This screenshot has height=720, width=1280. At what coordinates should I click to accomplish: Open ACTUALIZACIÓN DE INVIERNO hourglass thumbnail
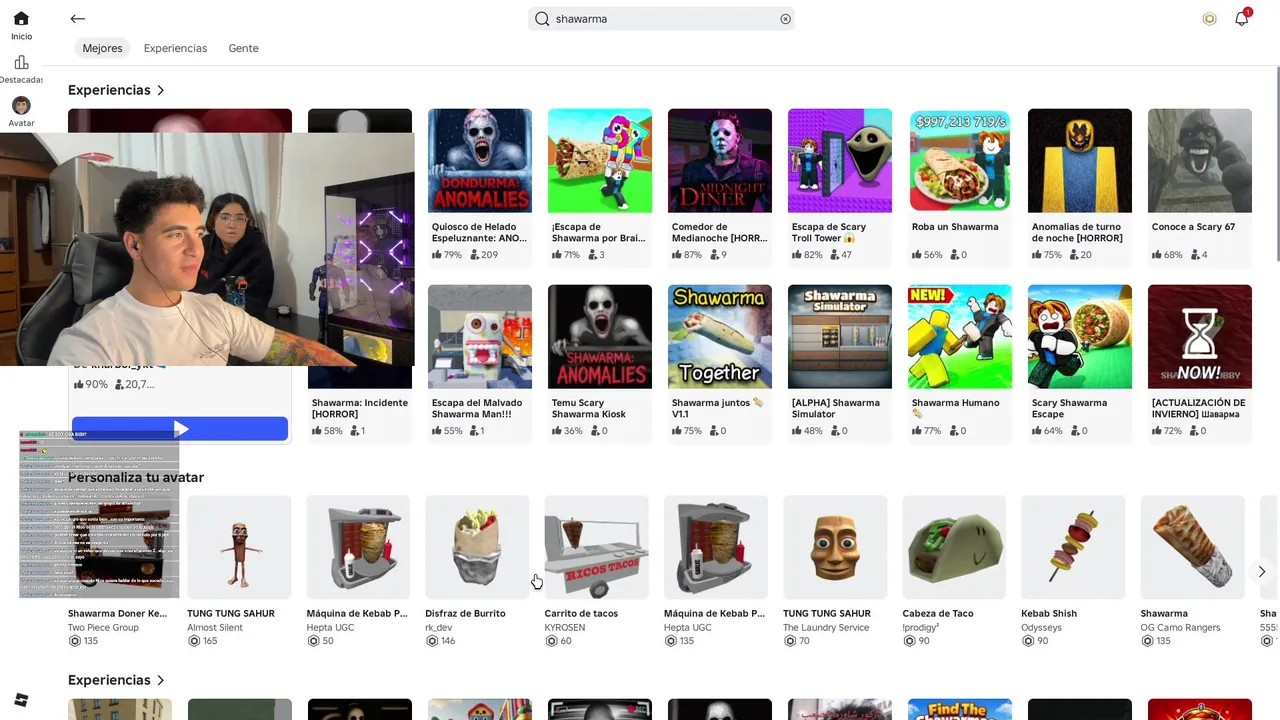1200,337
